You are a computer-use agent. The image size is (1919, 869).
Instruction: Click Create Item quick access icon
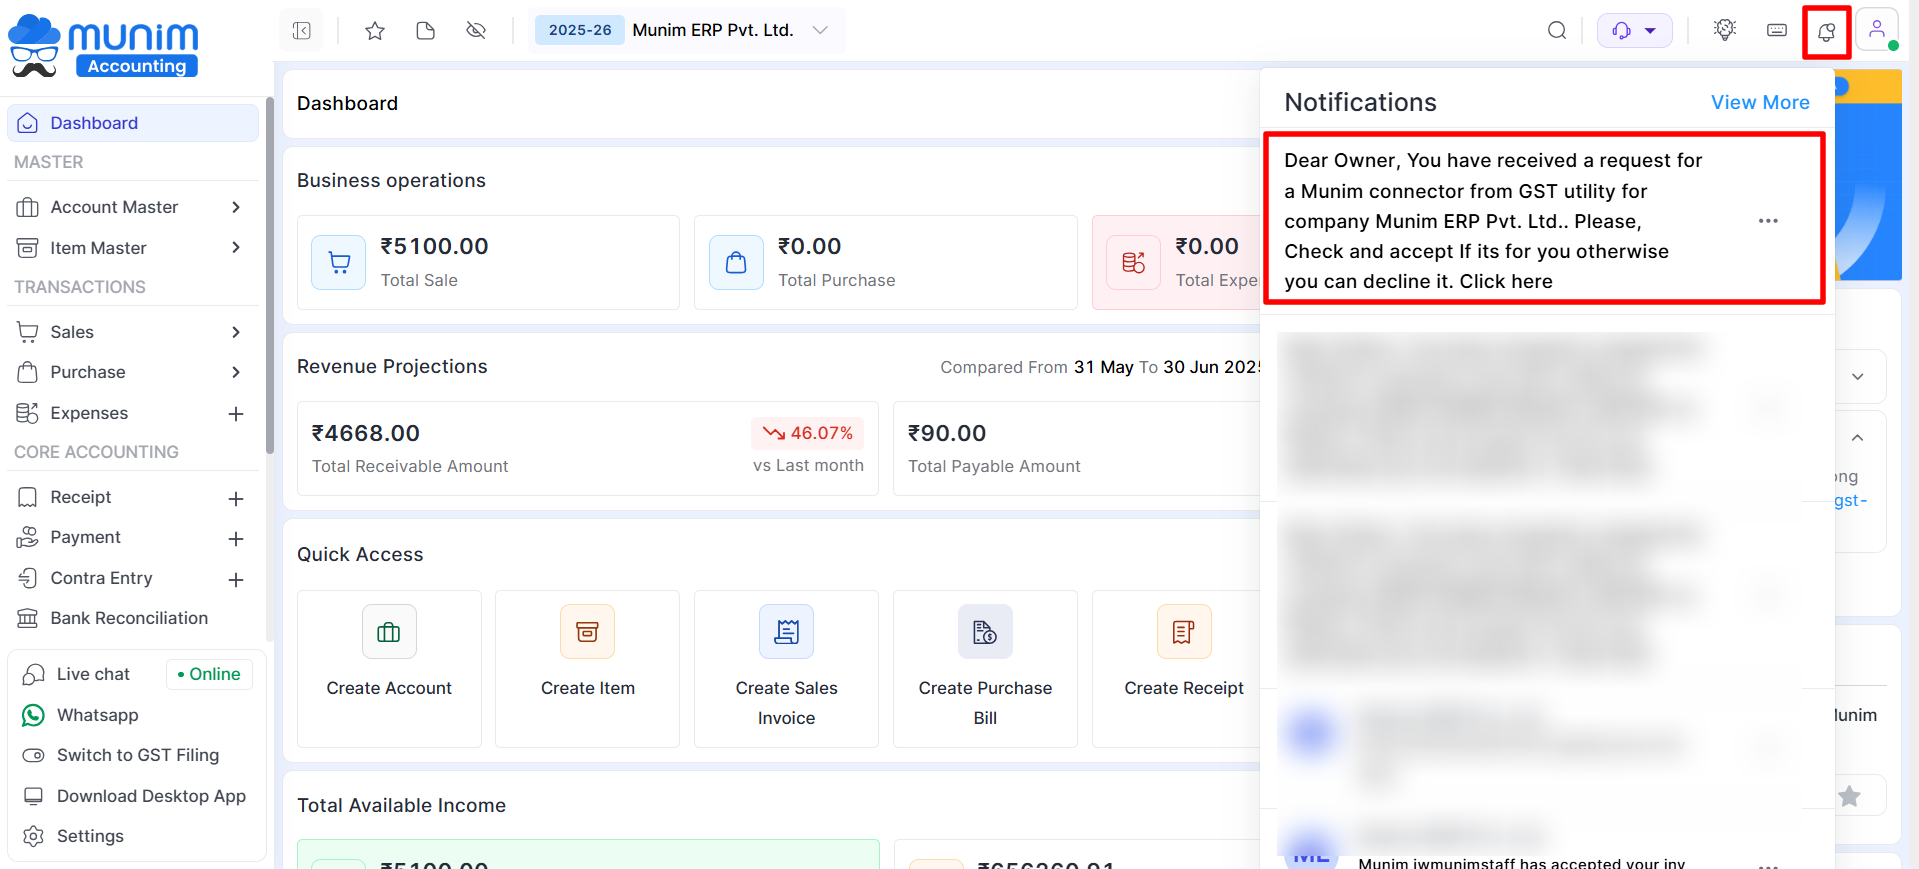pos(587,632)
